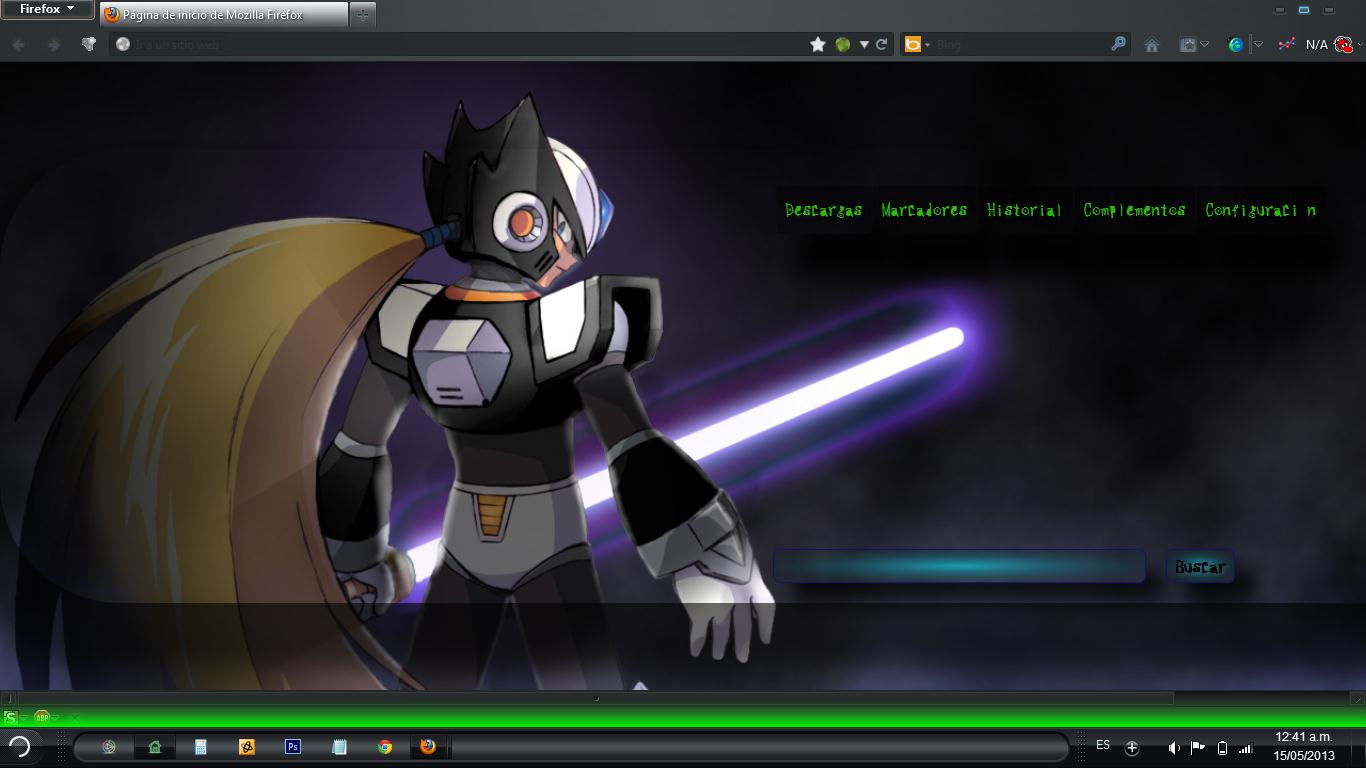Click the page reload icon
The height and width of the screenshot is (768, 1366).
(x=881, y=44)
